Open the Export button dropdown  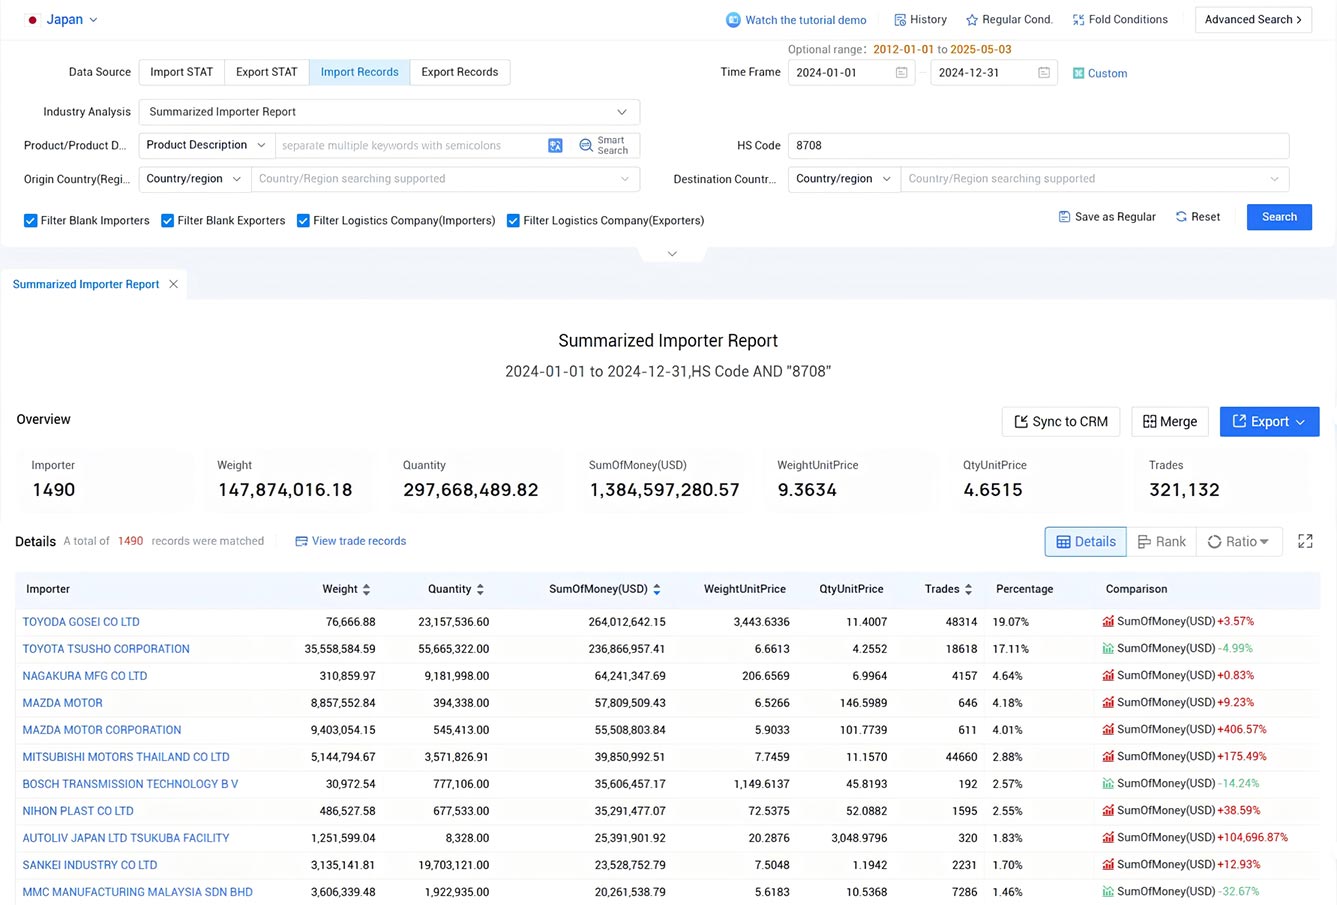1269,422
